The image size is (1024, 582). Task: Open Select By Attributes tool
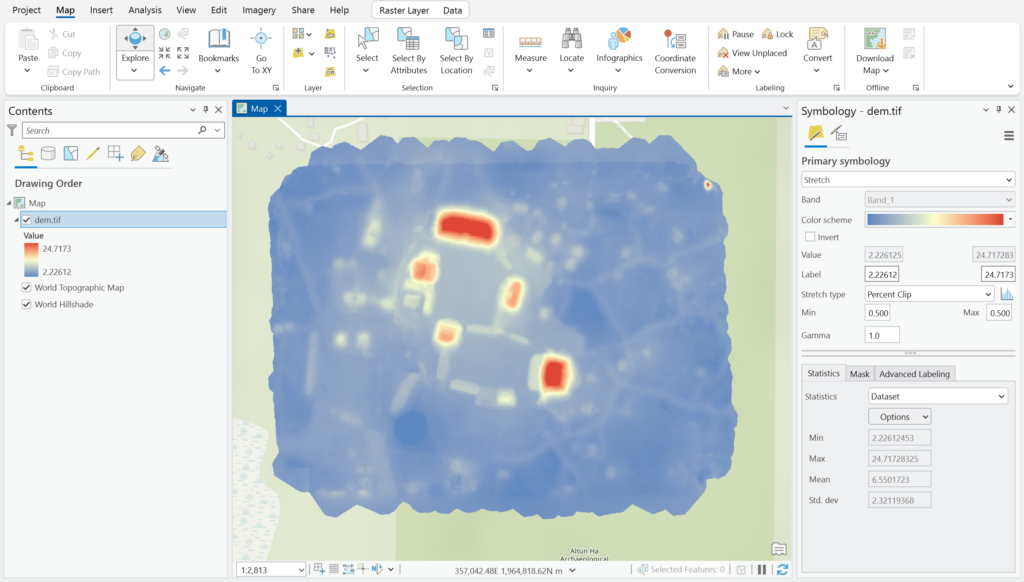(409, 51)
